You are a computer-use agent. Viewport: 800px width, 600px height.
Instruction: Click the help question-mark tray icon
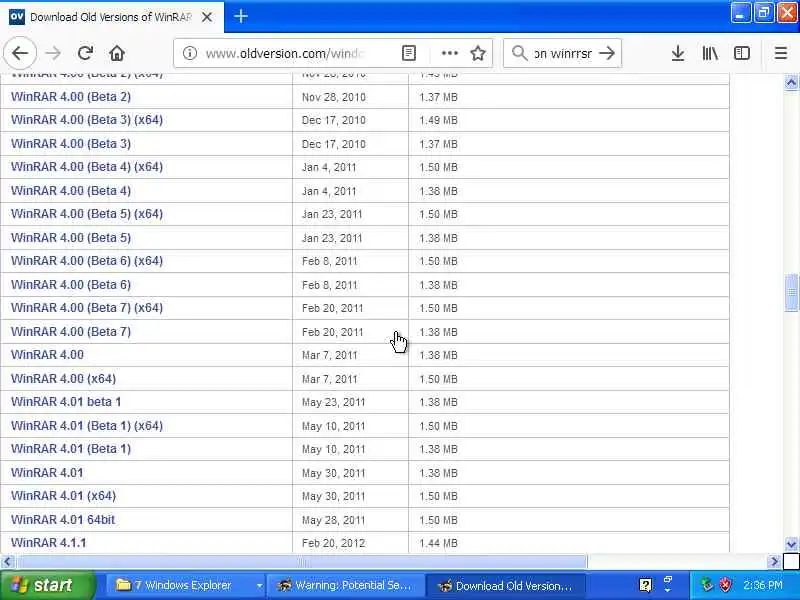click(645, 585)
